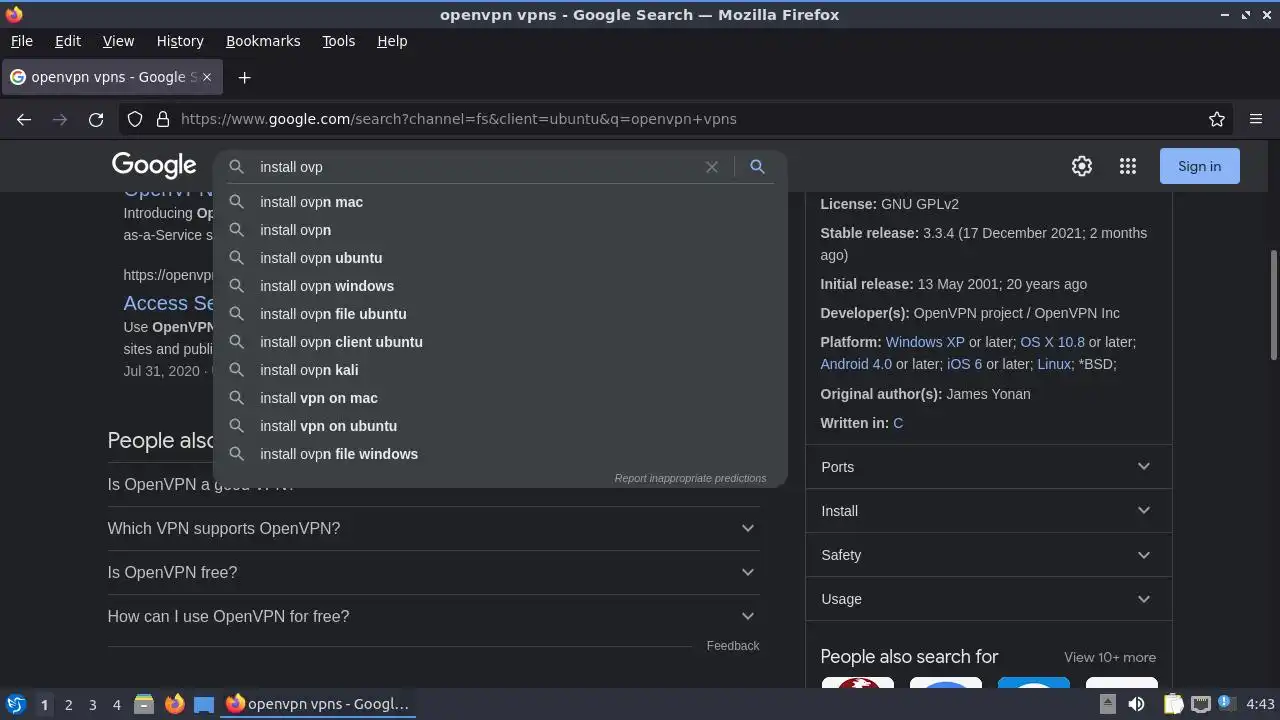Open the View menu
This screenshot has width=1280, height=720.
(118, 41)
